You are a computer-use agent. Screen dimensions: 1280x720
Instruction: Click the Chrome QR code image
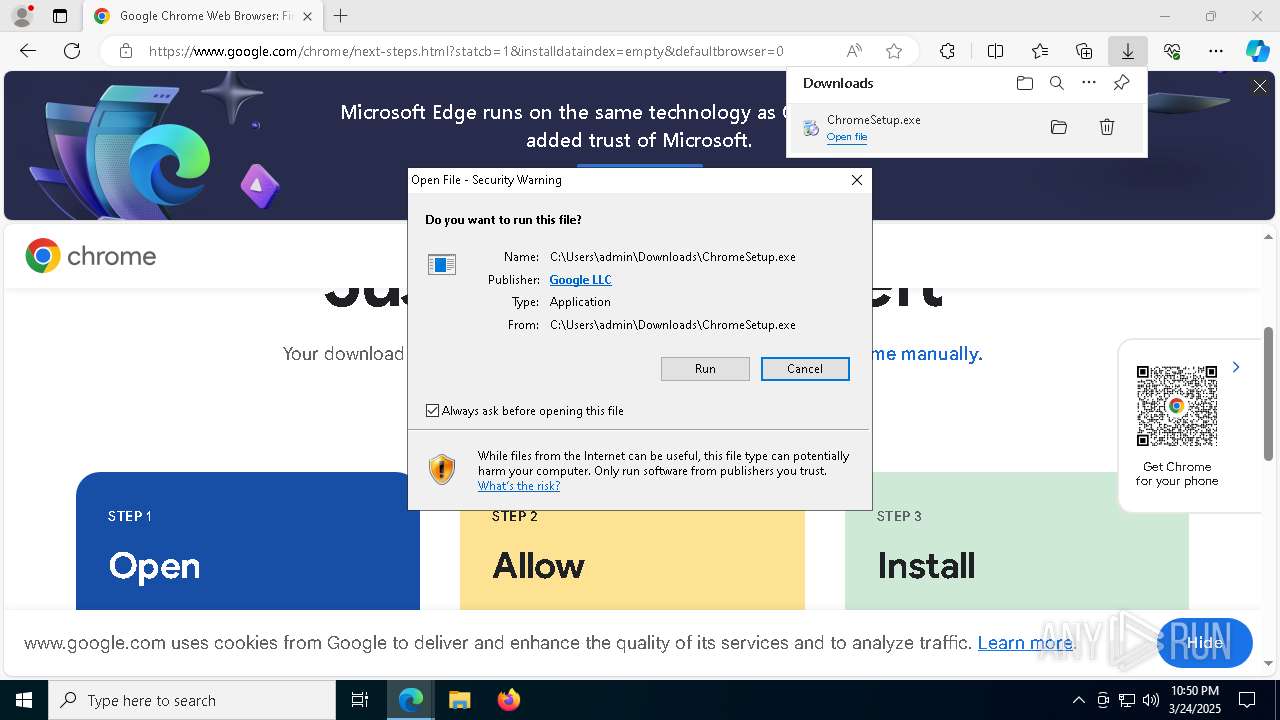coord(1177,406)
